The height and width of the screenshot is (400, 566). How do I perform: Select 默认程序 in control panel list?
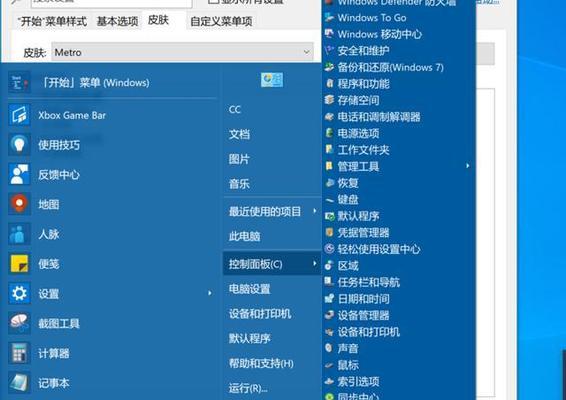pyautogui.click(x=358, y=216)
